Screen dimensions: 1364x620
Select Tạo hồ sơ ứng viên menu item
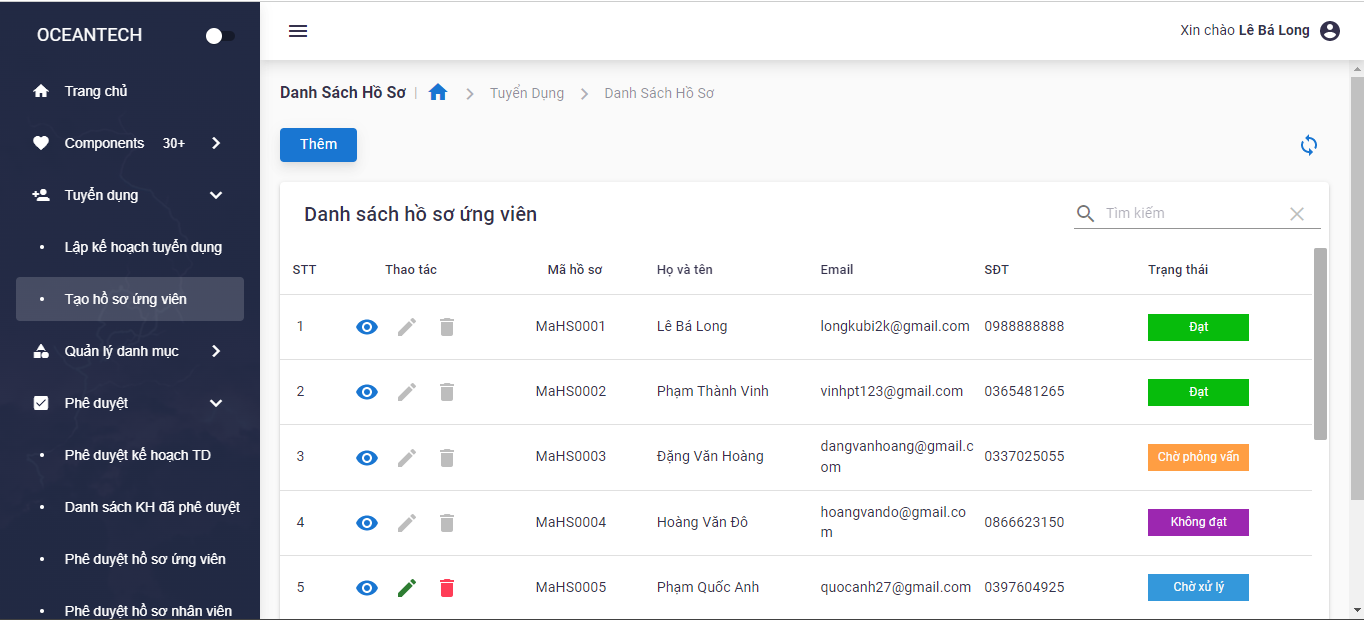[130, 299]
